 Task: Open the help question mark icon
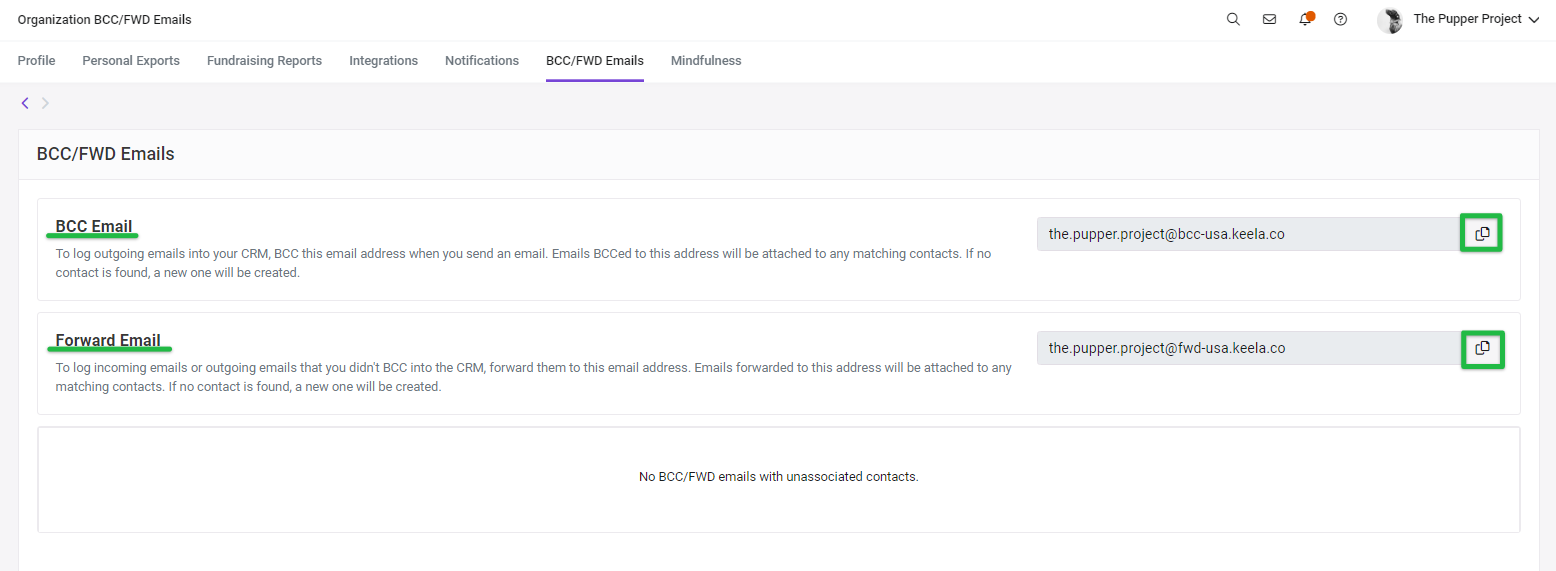click(x=1341, y=19)
